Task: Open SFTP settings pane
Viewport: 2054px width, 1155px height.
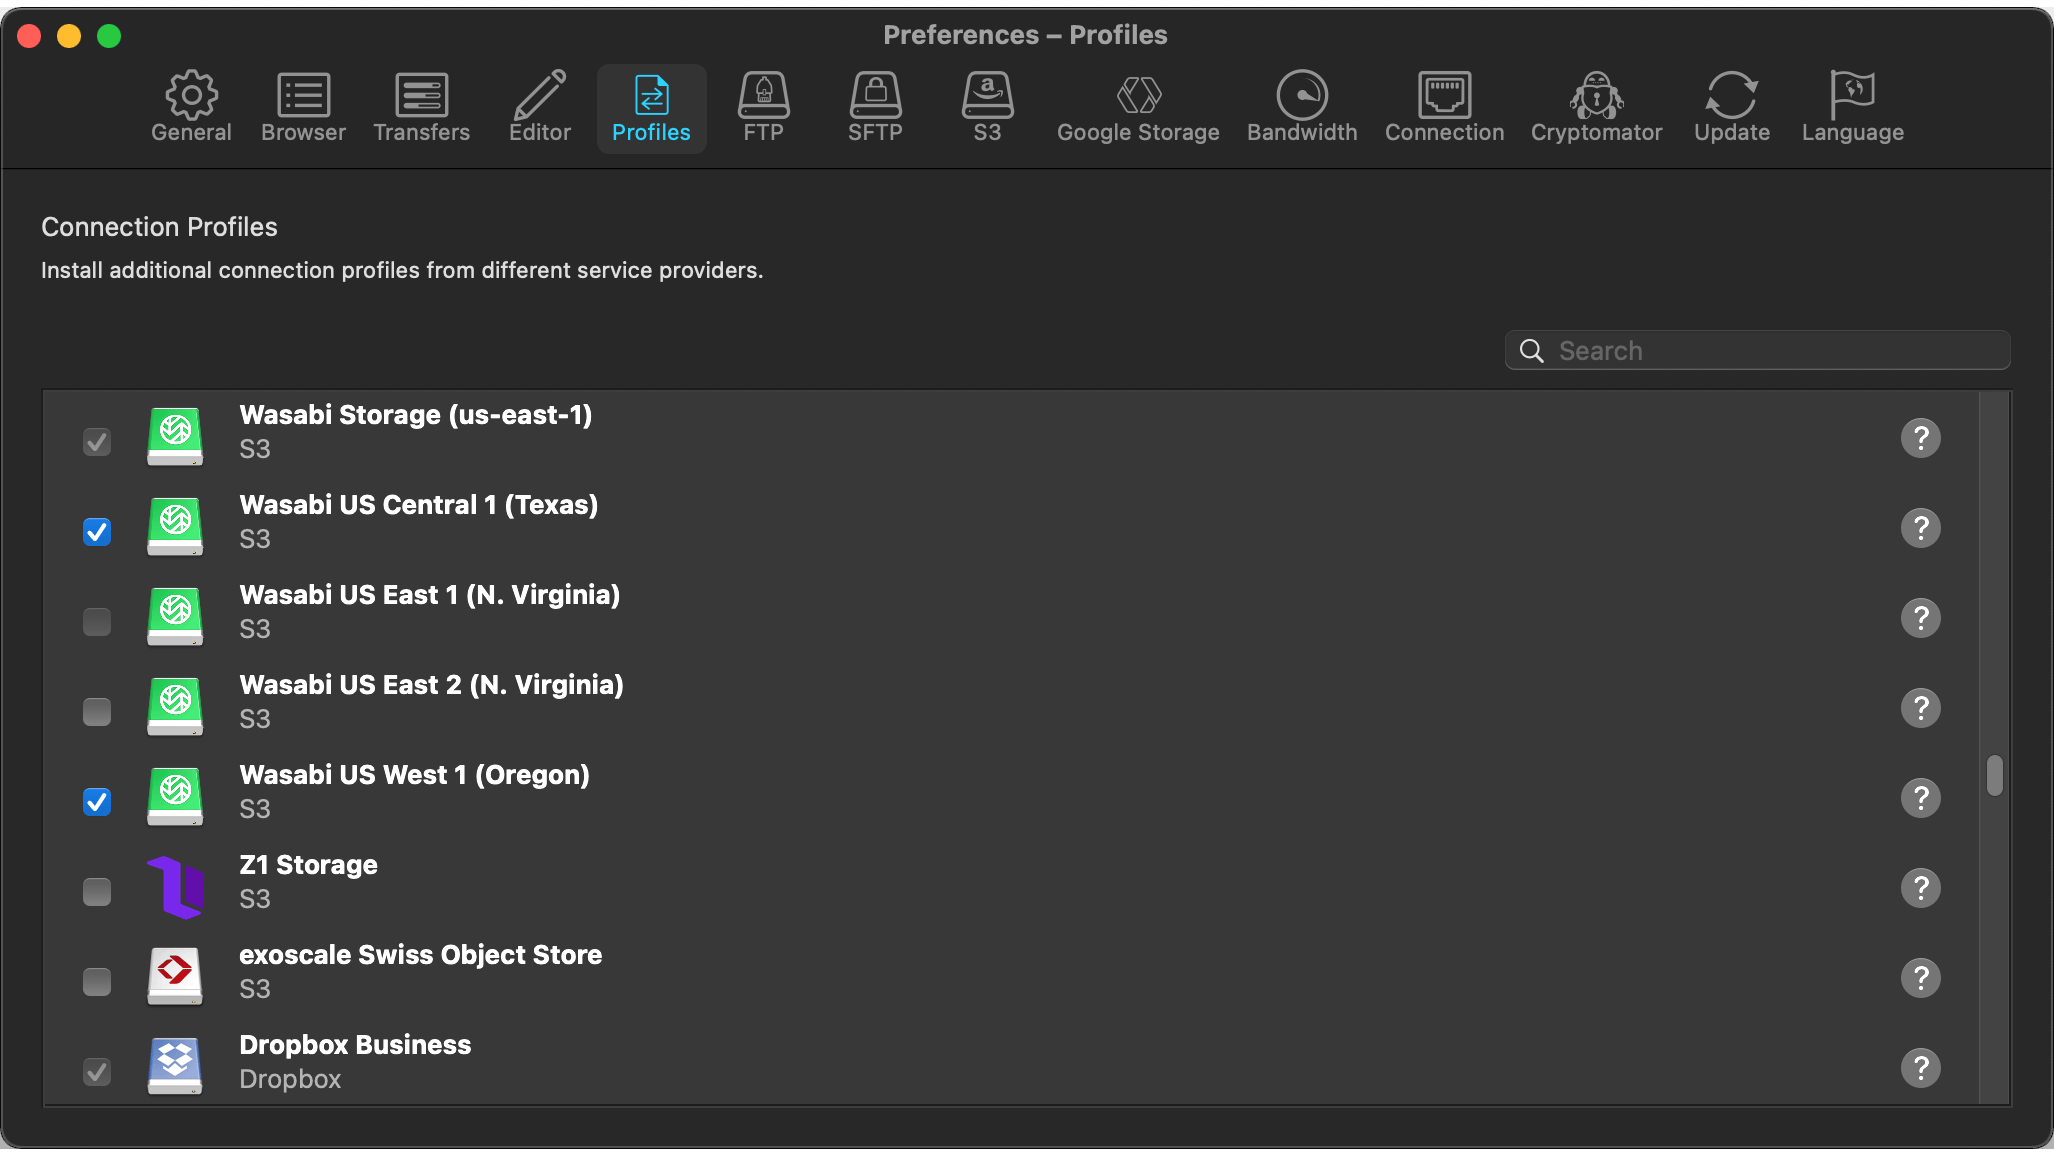Action: click(875, 108)
